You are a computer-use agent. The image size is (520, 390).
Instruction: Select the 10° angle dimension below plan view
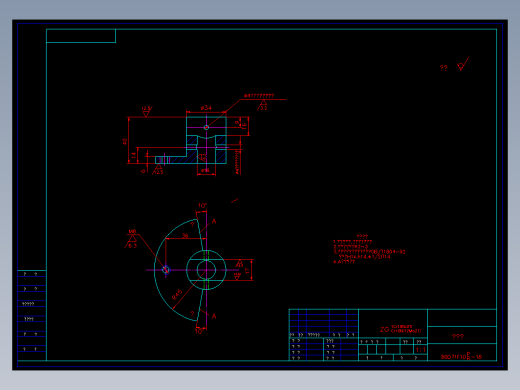pos(199,331)
